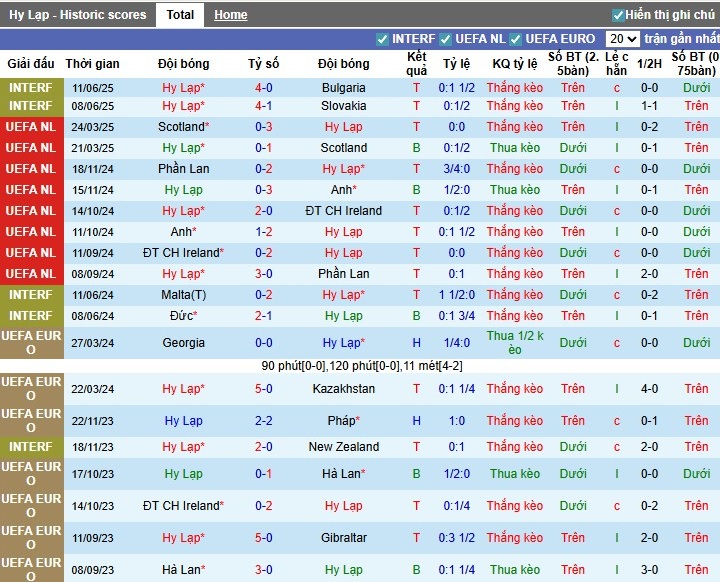Uncheck the INTERF filter checkbox
Screen dimensions: 720x582
382,39
